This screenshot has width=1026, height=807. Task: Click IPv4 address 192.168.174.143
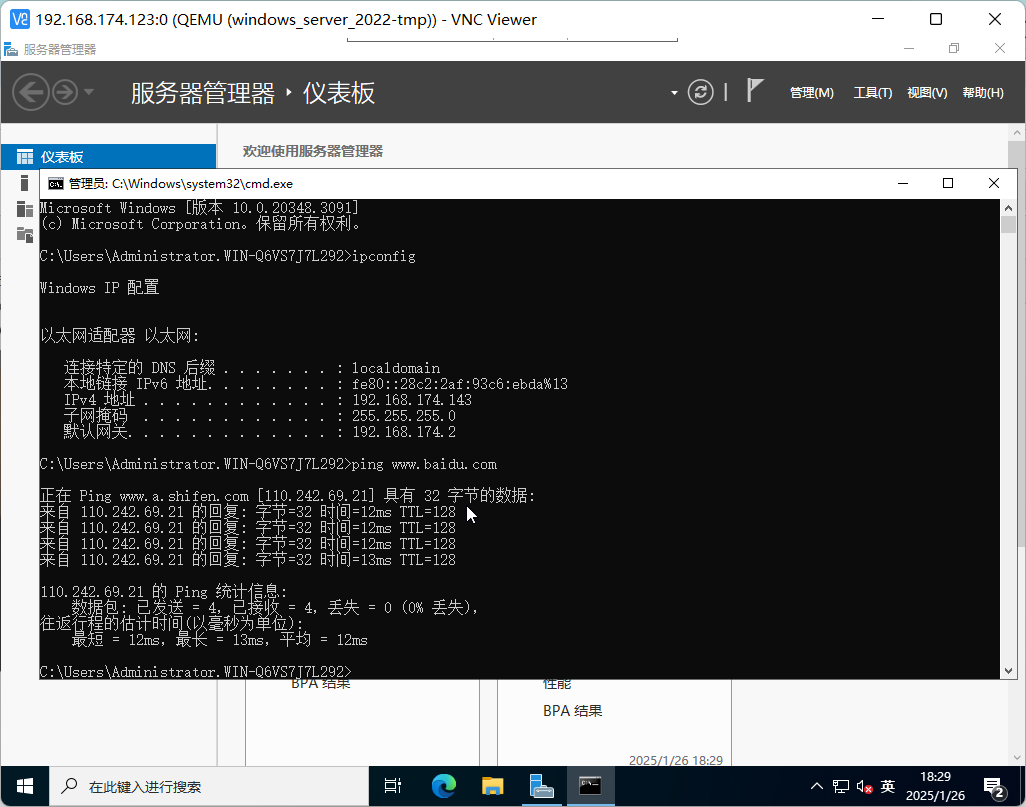[x=412, y=400]
